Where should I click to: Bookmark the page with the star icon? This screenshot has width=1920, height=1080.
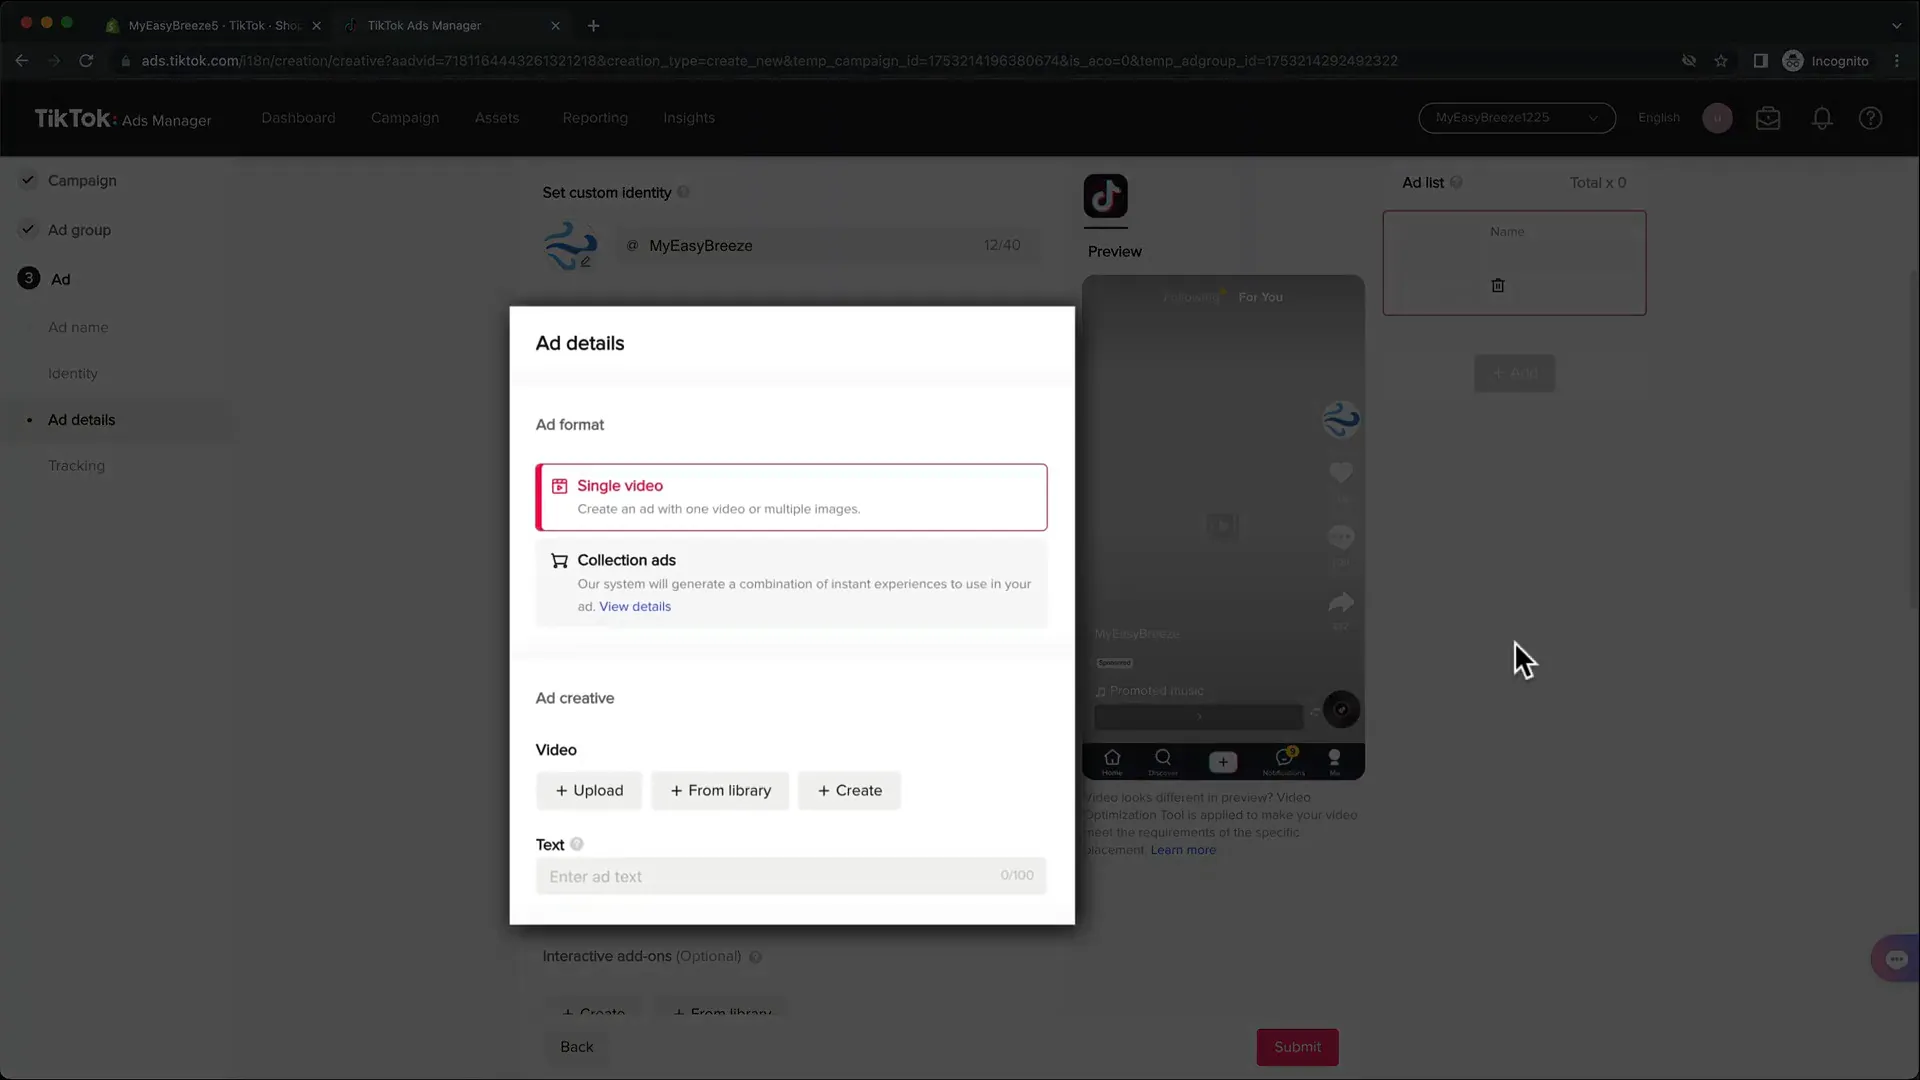(x=1721, y=61)
